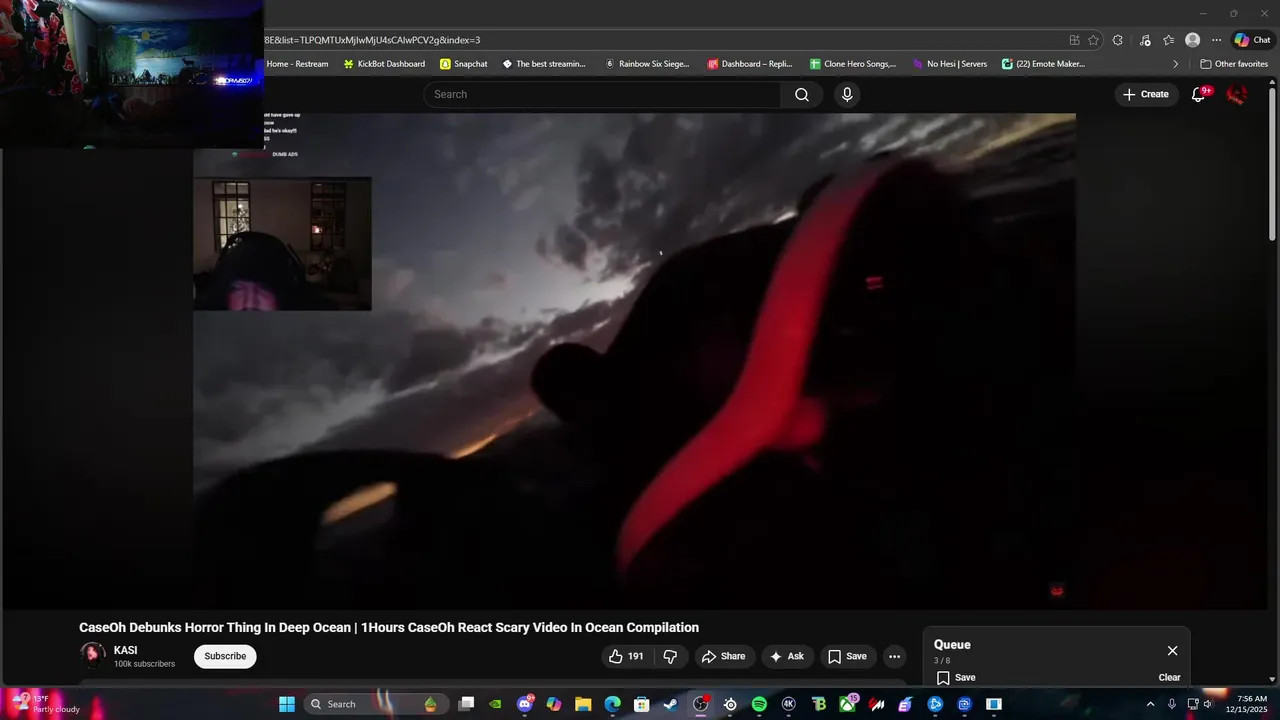Open Microsoft Store from the taskbar

click(x=642, y=704)
